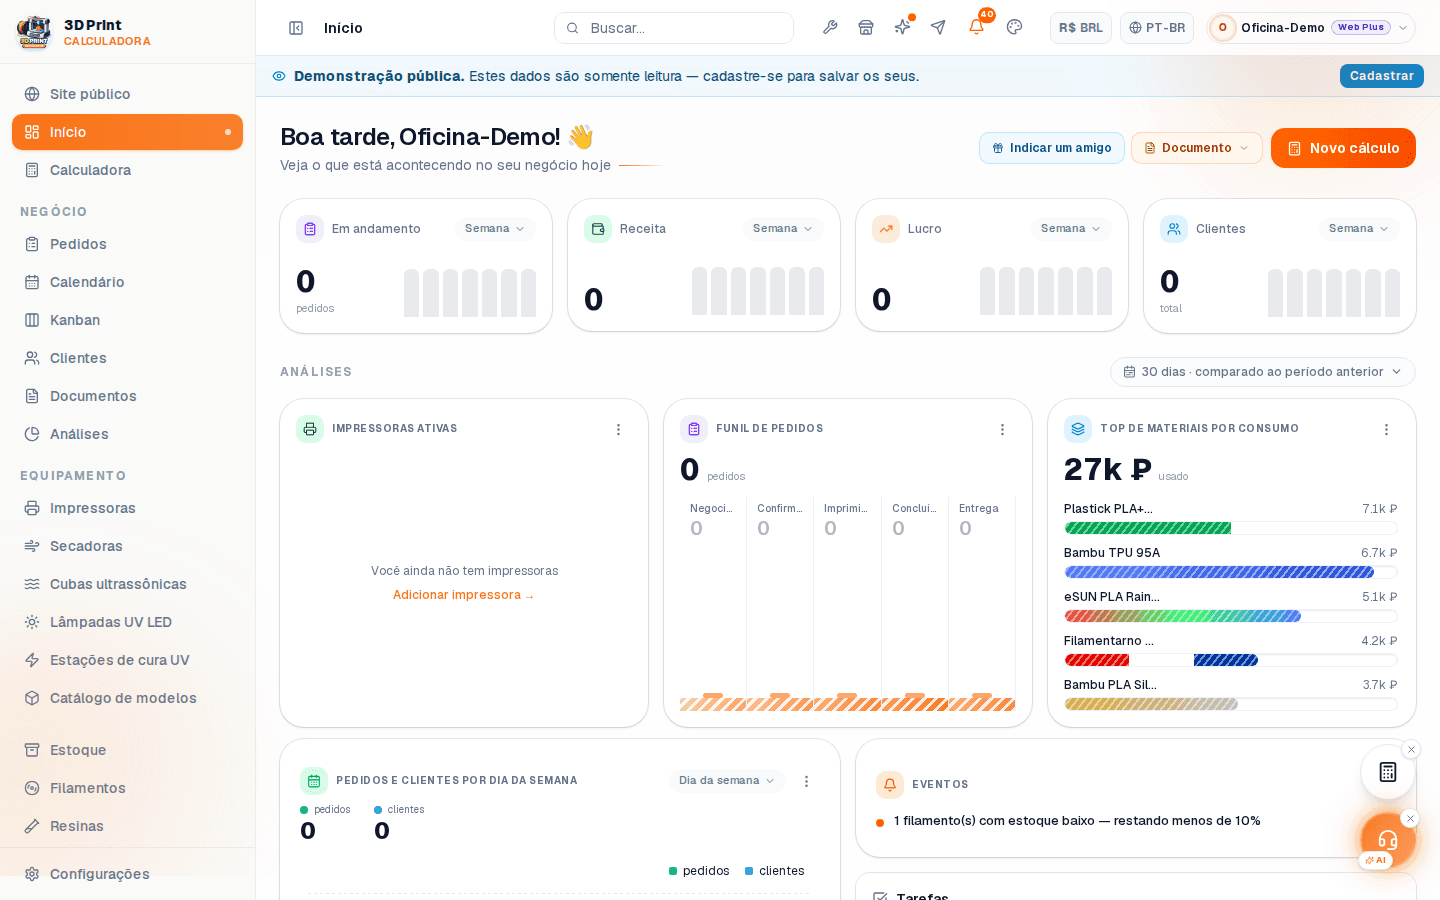
Task: Click the Em andamento card icon
Action: pyautogui.click(x=310, y=229)
